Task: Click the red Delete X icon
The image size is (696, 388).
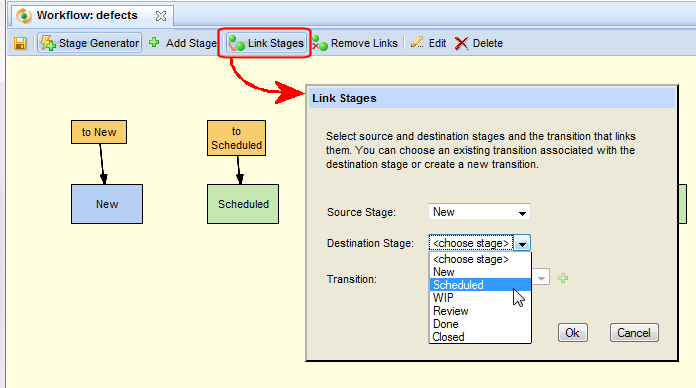Action: click(461, 44)
